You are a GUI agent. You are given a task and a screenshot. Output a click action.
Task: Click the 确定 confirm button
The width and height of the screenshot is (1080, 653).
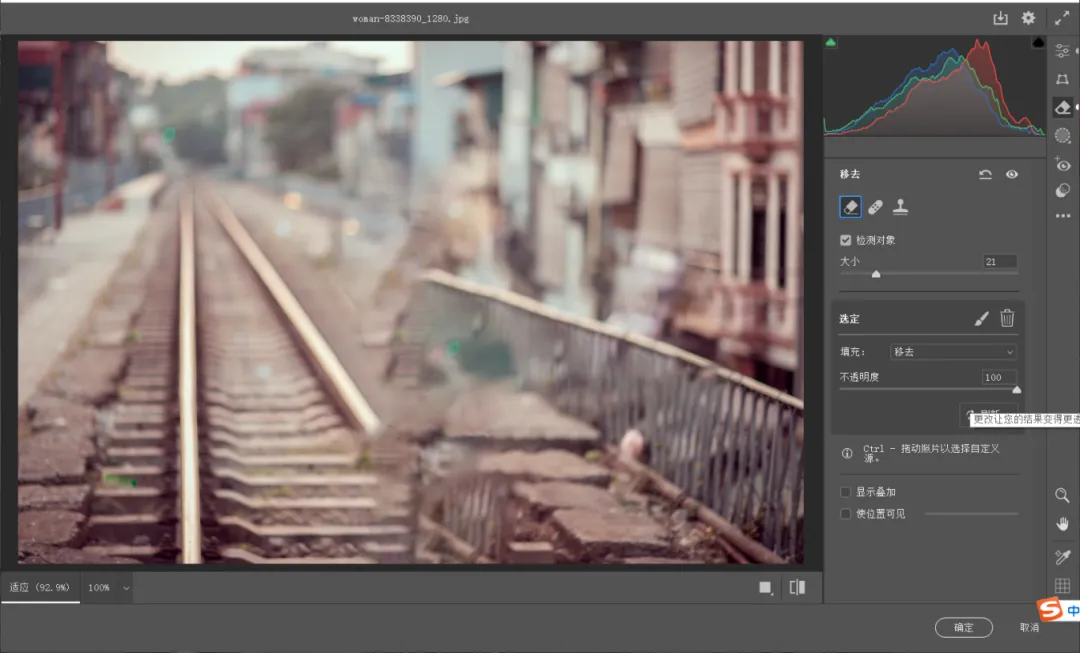click(963, 627)
